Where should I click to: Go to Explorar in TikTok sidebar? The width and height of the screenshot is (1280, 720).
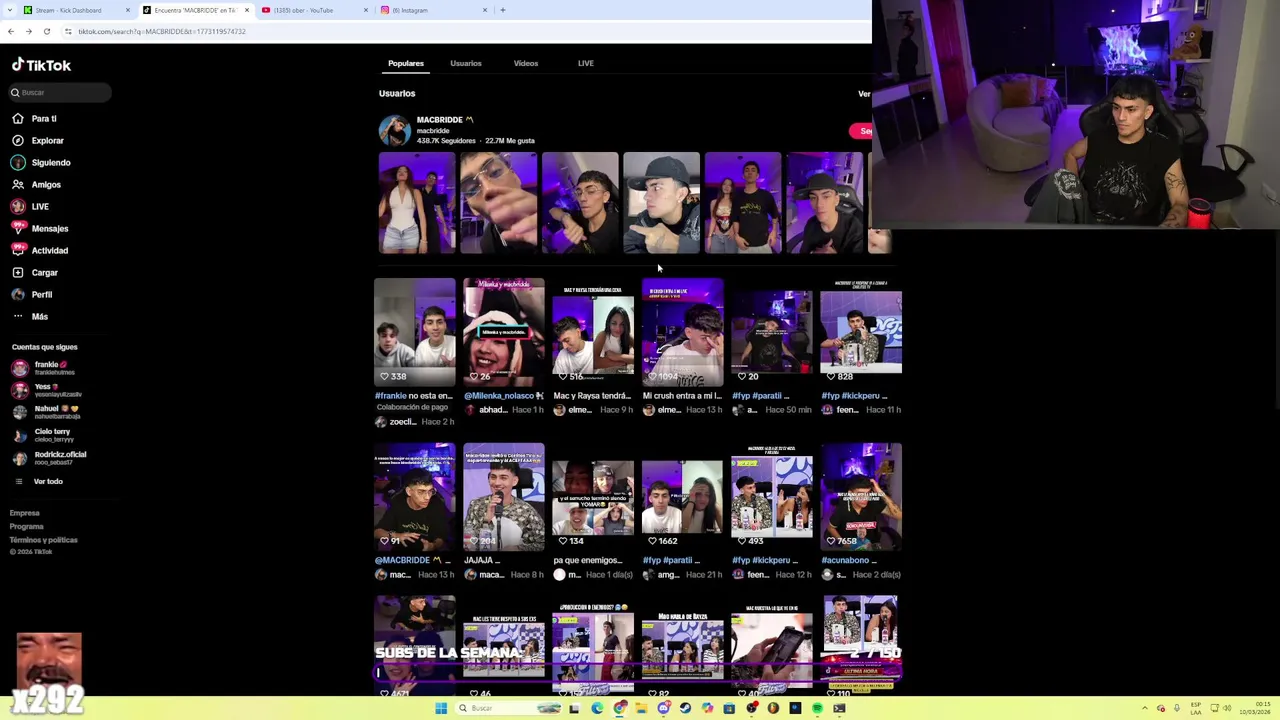point(38,140)
